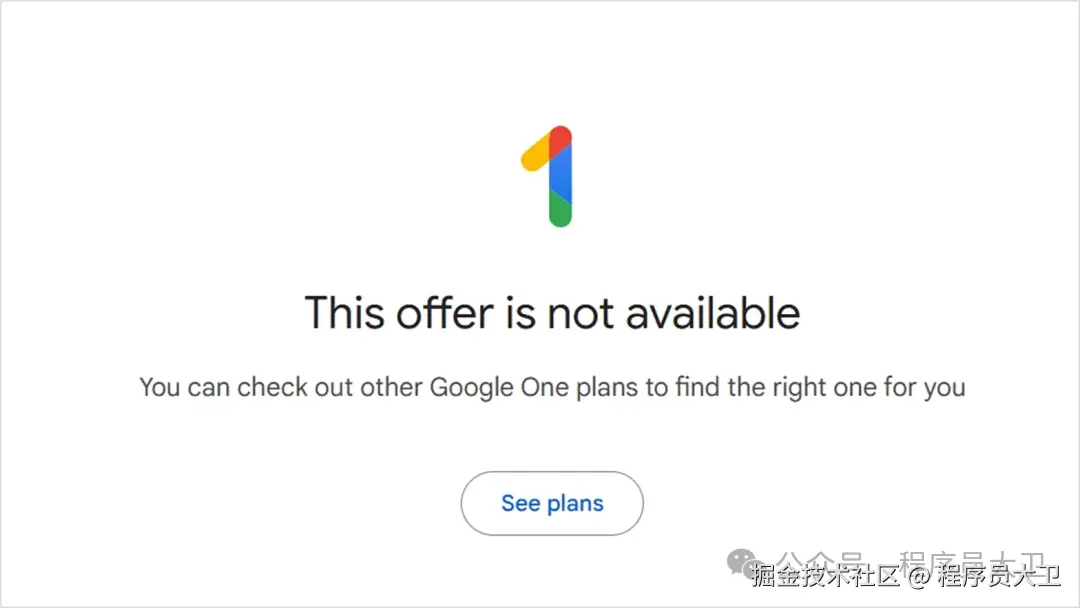Click the word 'not' in the heading
Screen dimensions: 1080x608
pos(581,313)
